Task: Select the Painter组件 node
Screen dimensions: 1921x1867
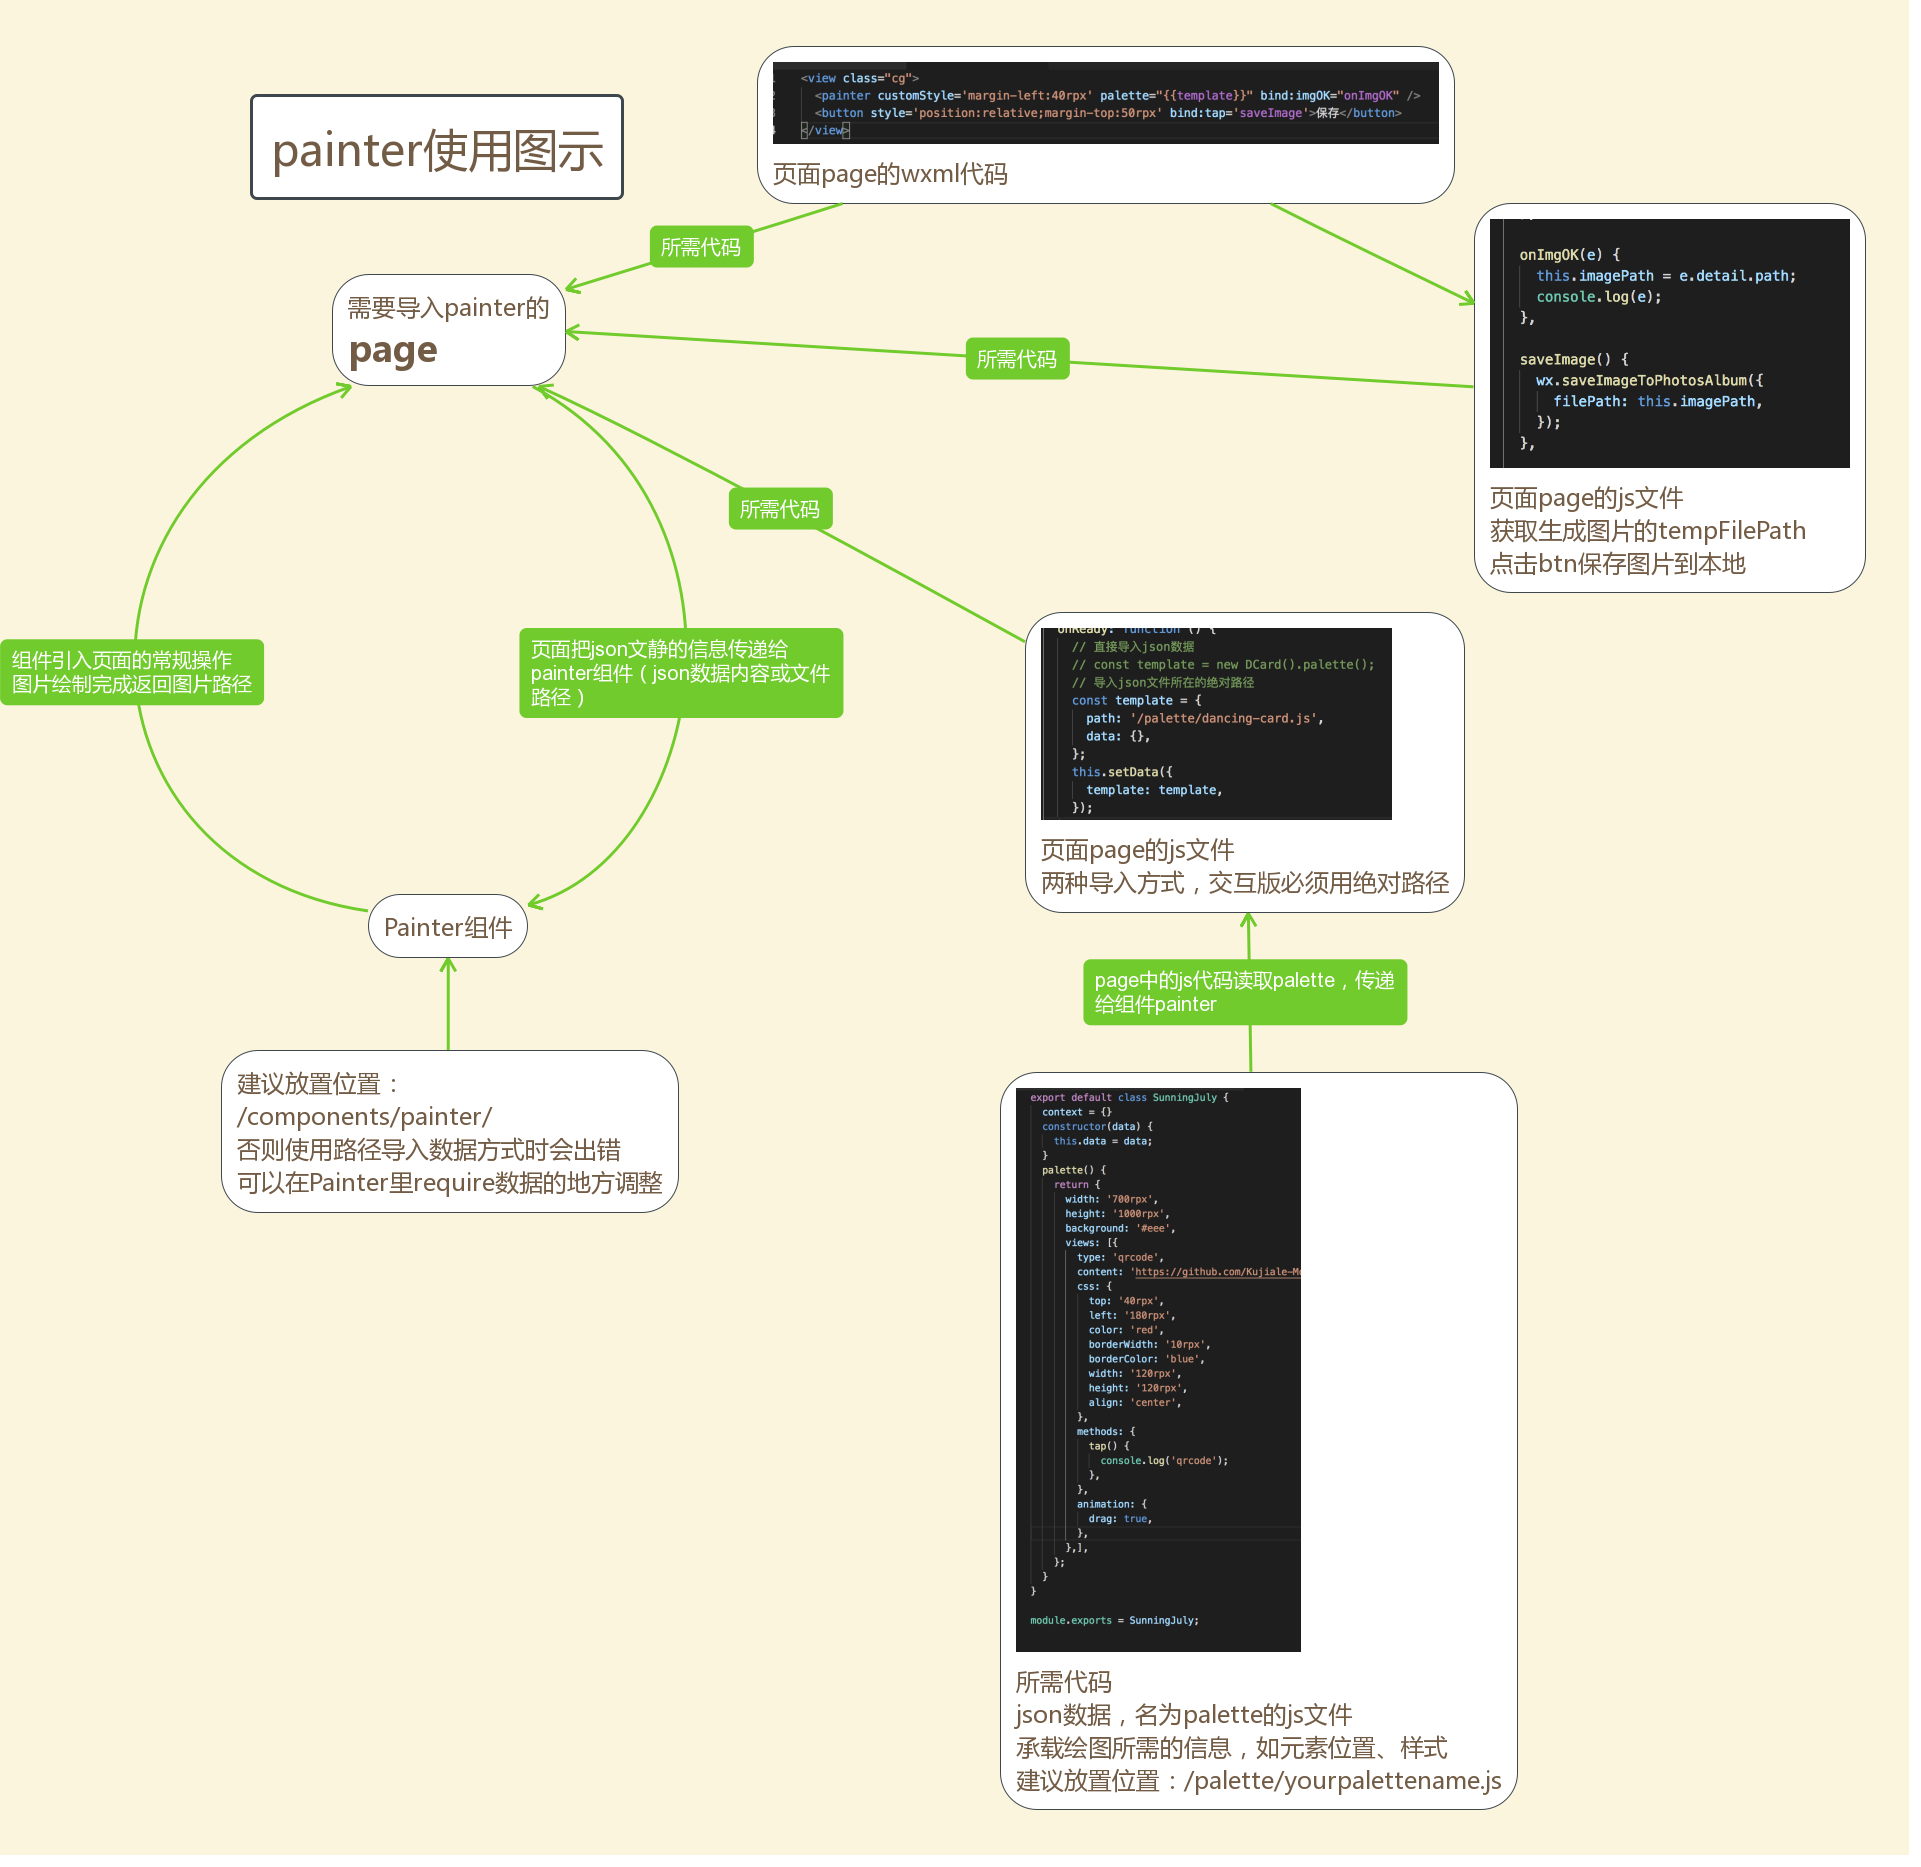Action: click(448, 927)
